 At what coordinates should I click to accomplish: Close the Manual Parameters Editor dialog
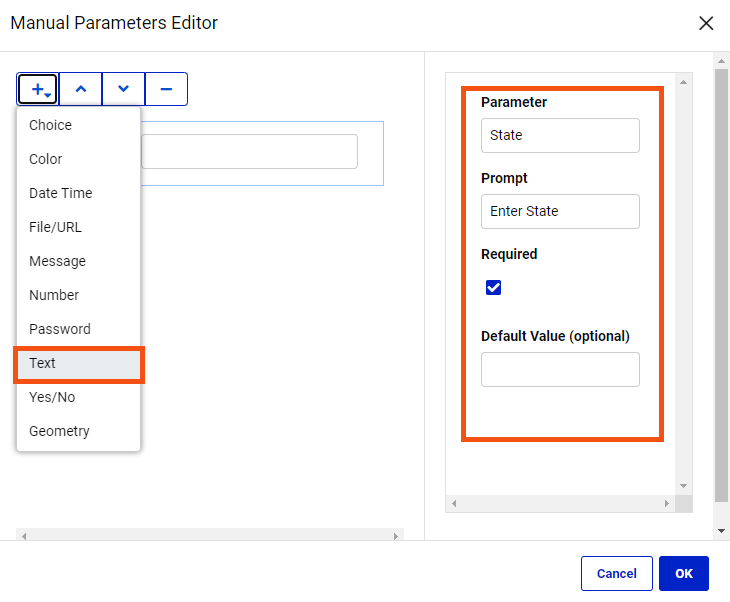(706, 23)
